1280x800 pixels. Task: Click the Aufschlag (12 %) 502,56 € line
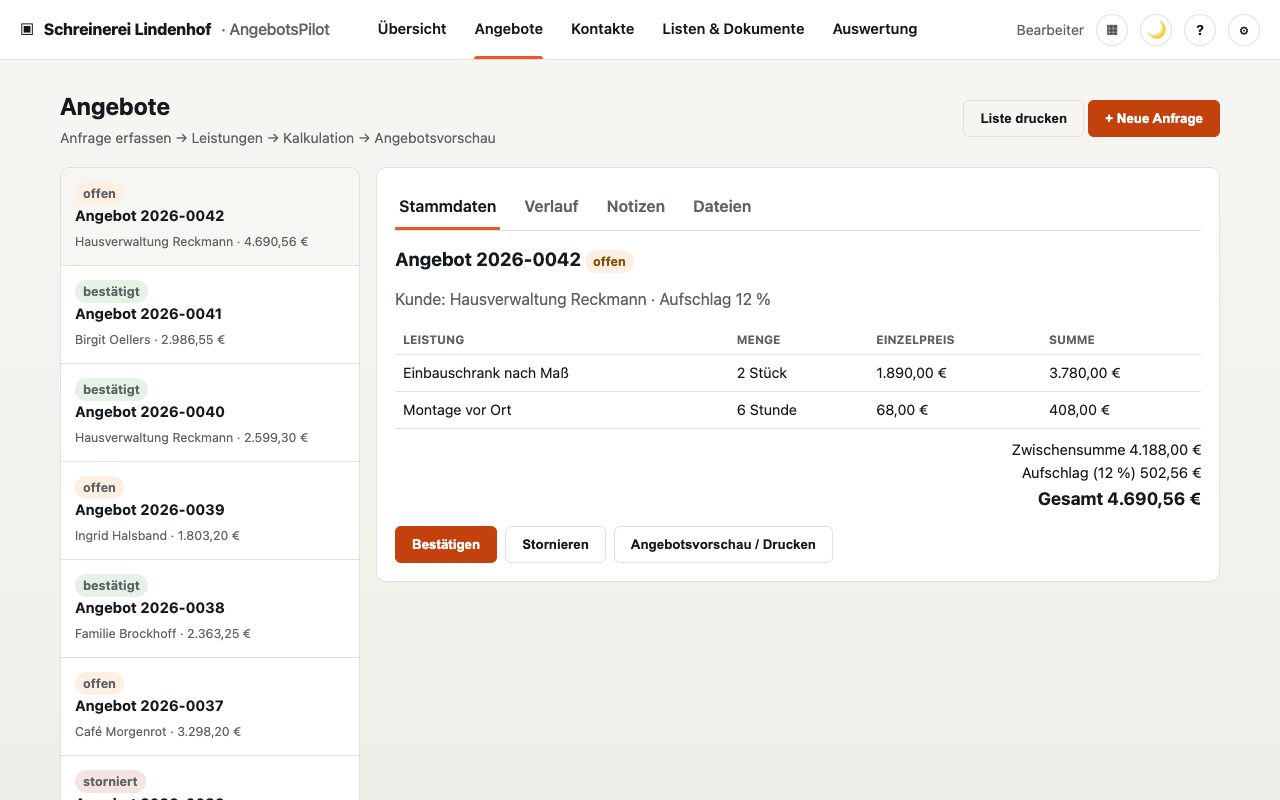pyautogui.click(x=1111, y=473)
